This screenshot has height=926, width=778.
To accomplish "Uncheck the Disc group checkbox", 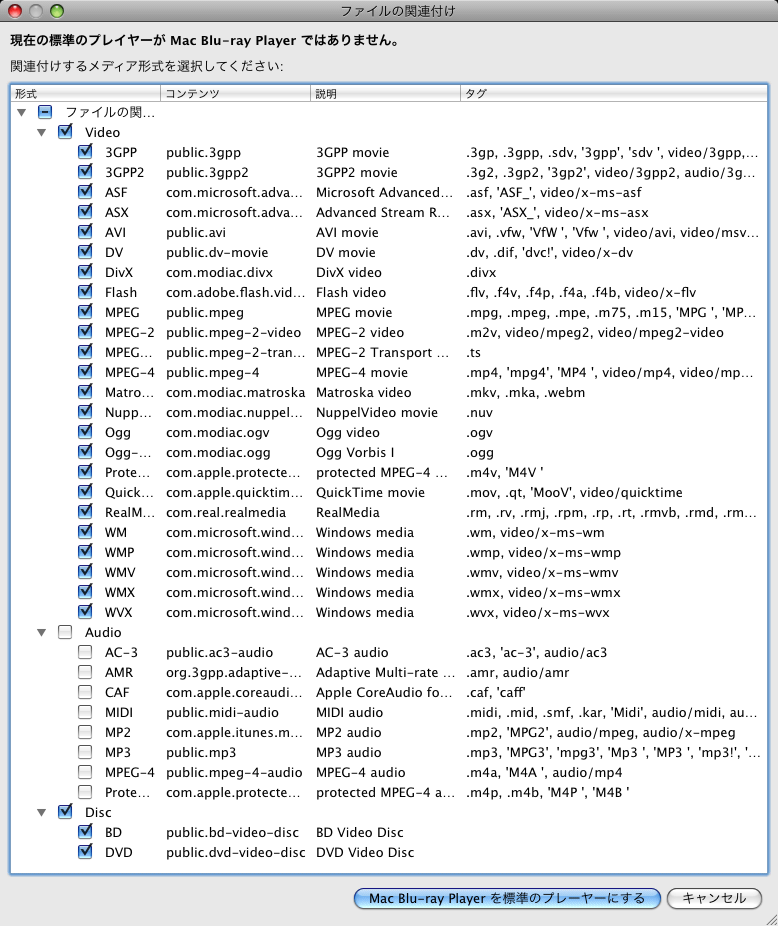I will [65, 811].
